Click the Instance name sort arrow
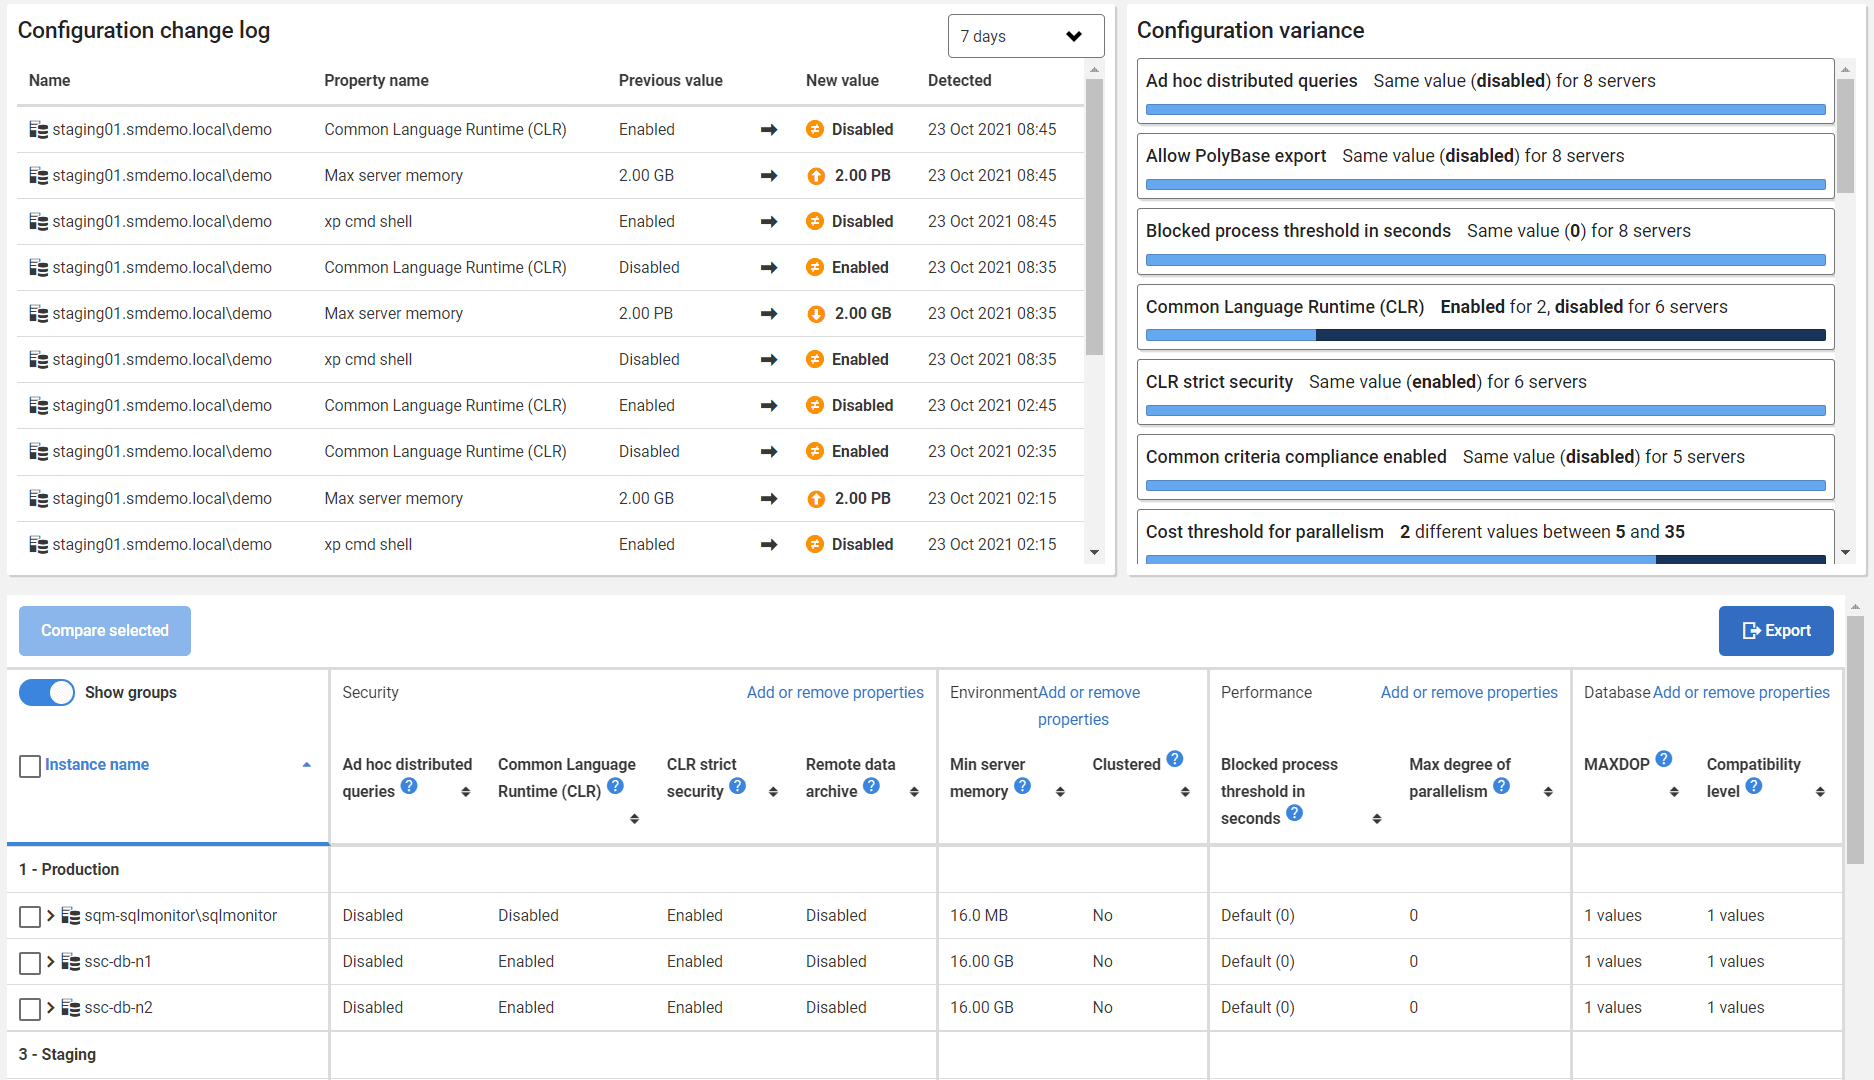The height and width of the screenshot is (1080, 1874). tap(306, 765)
